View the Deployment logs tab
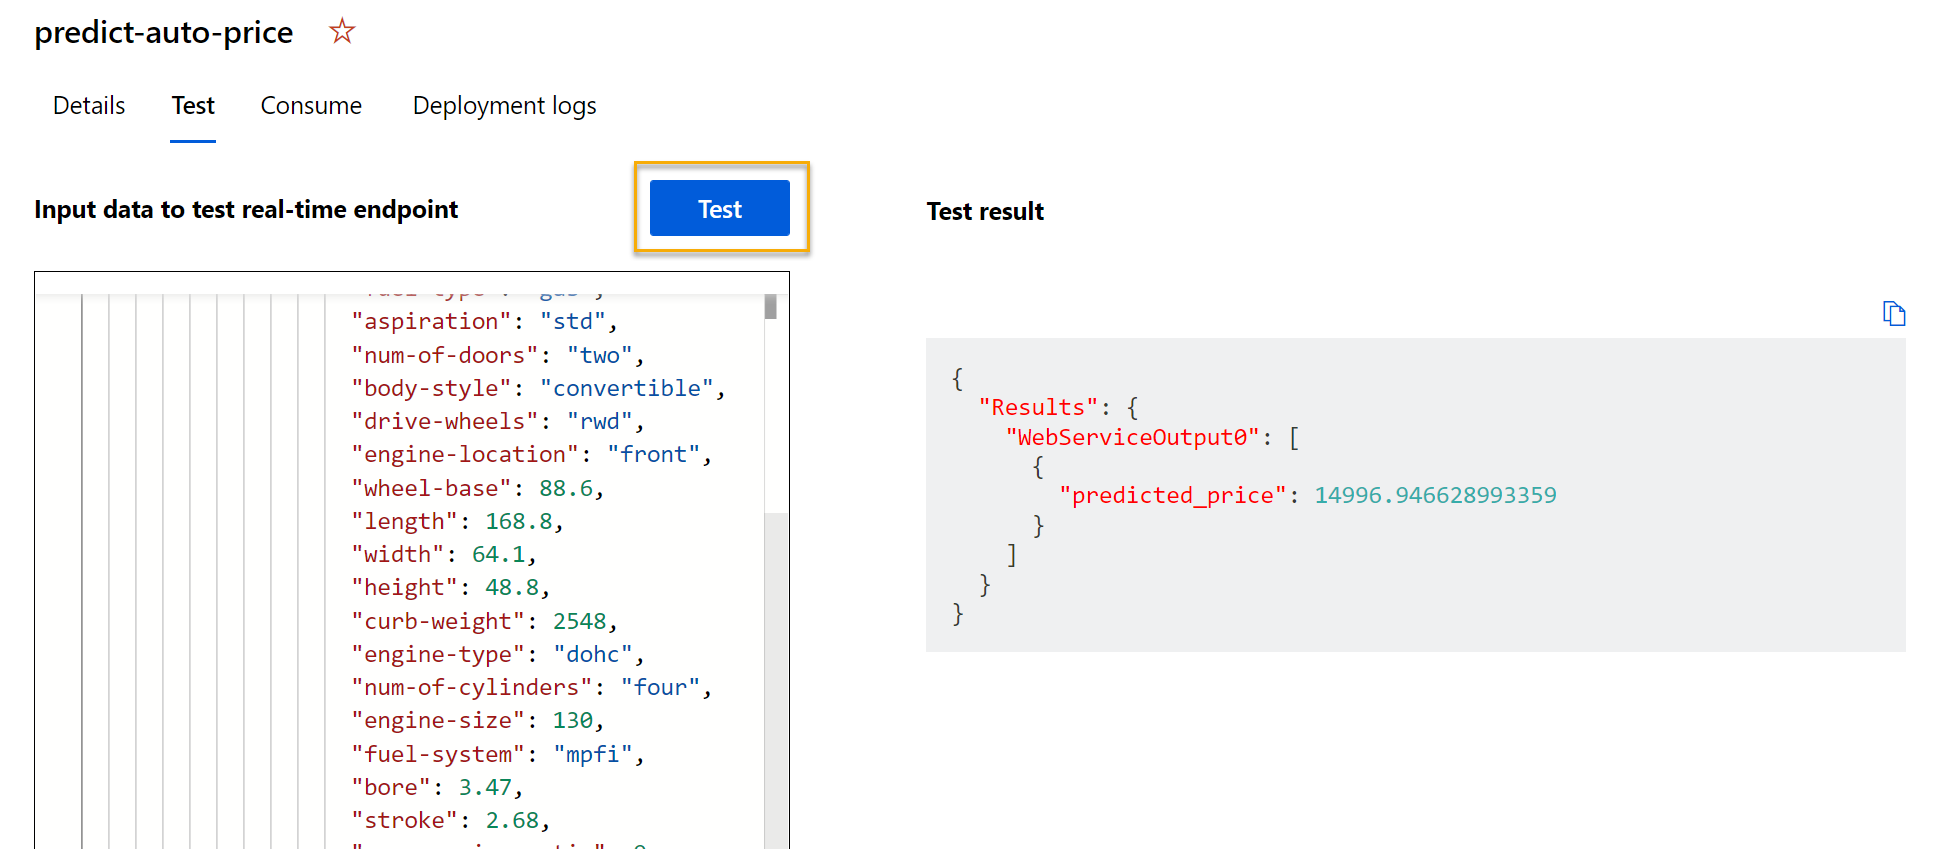The width and height of the screenshot is (1934, 849). click(504, 105)
